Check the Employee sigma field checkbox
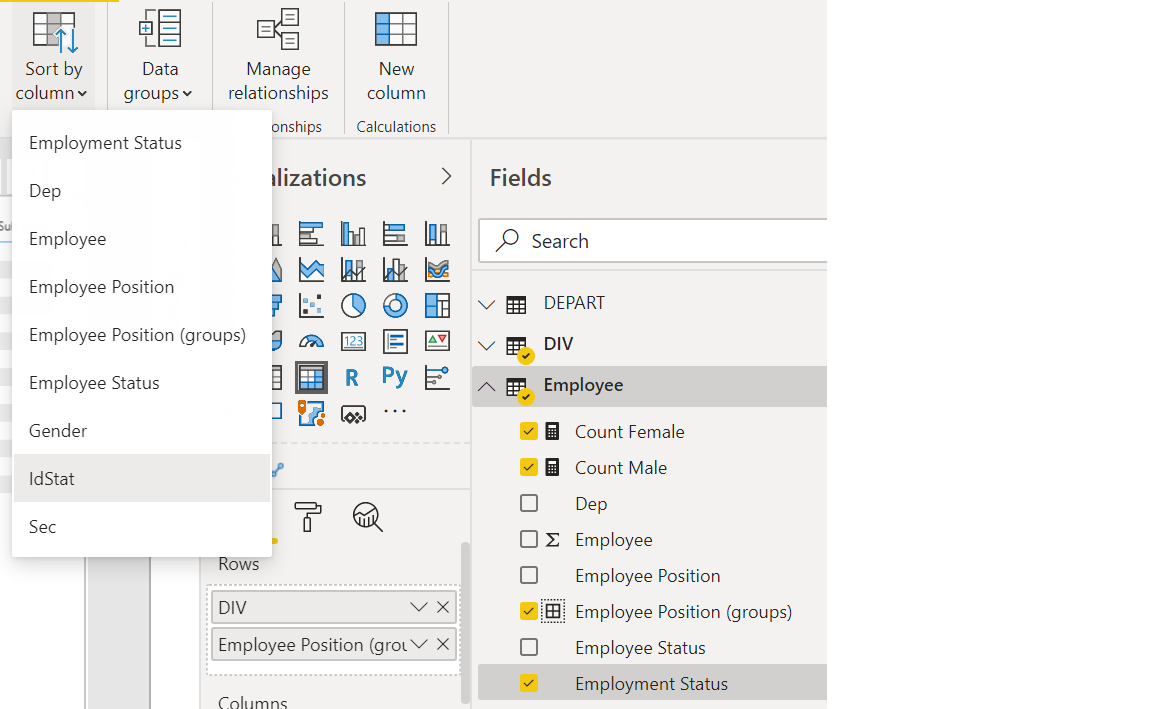The width and height of the screenshot is (1152, 709). tap(528, 539)
